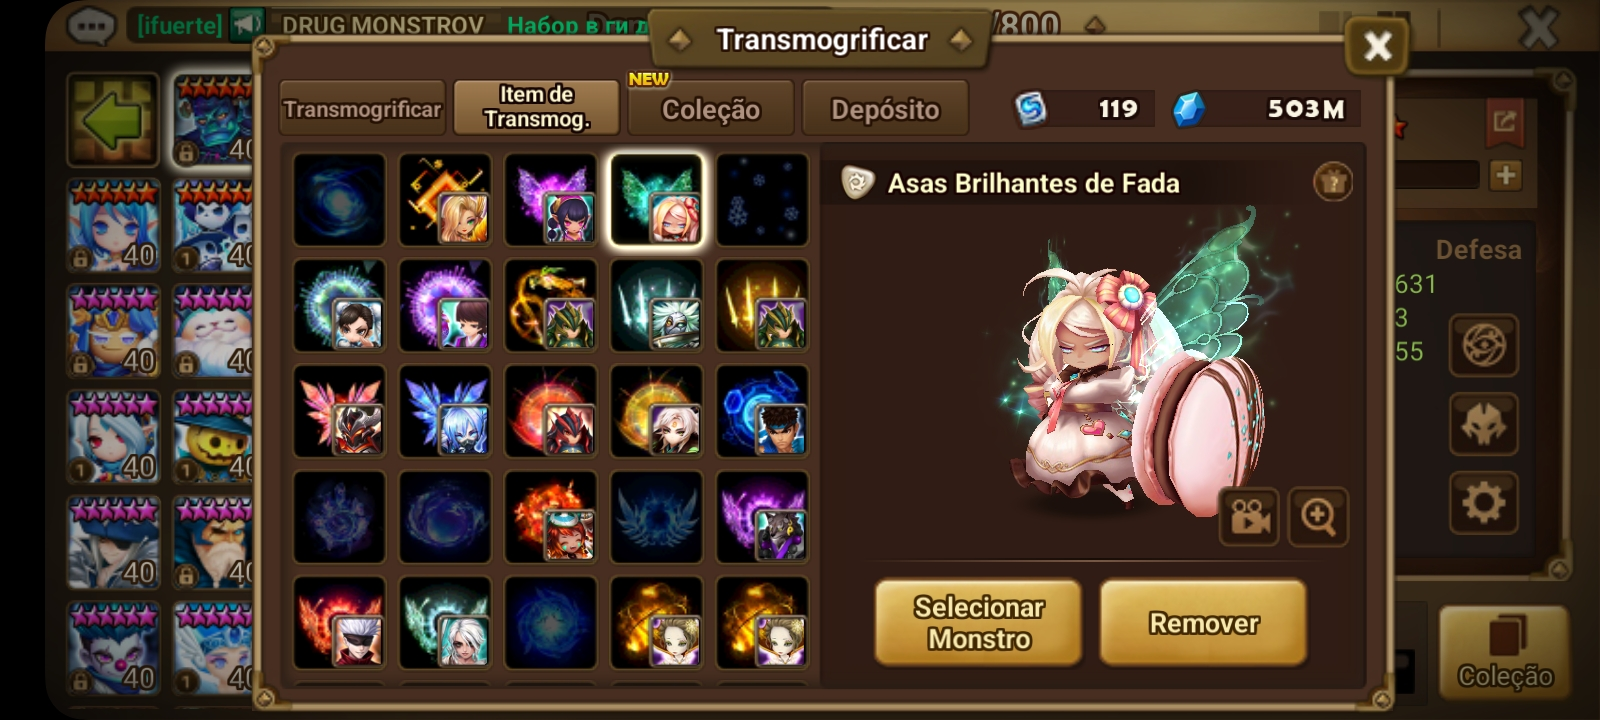
Task: Open the chat bubble icon
Action: pyautogui.click(x=91, y=25)
